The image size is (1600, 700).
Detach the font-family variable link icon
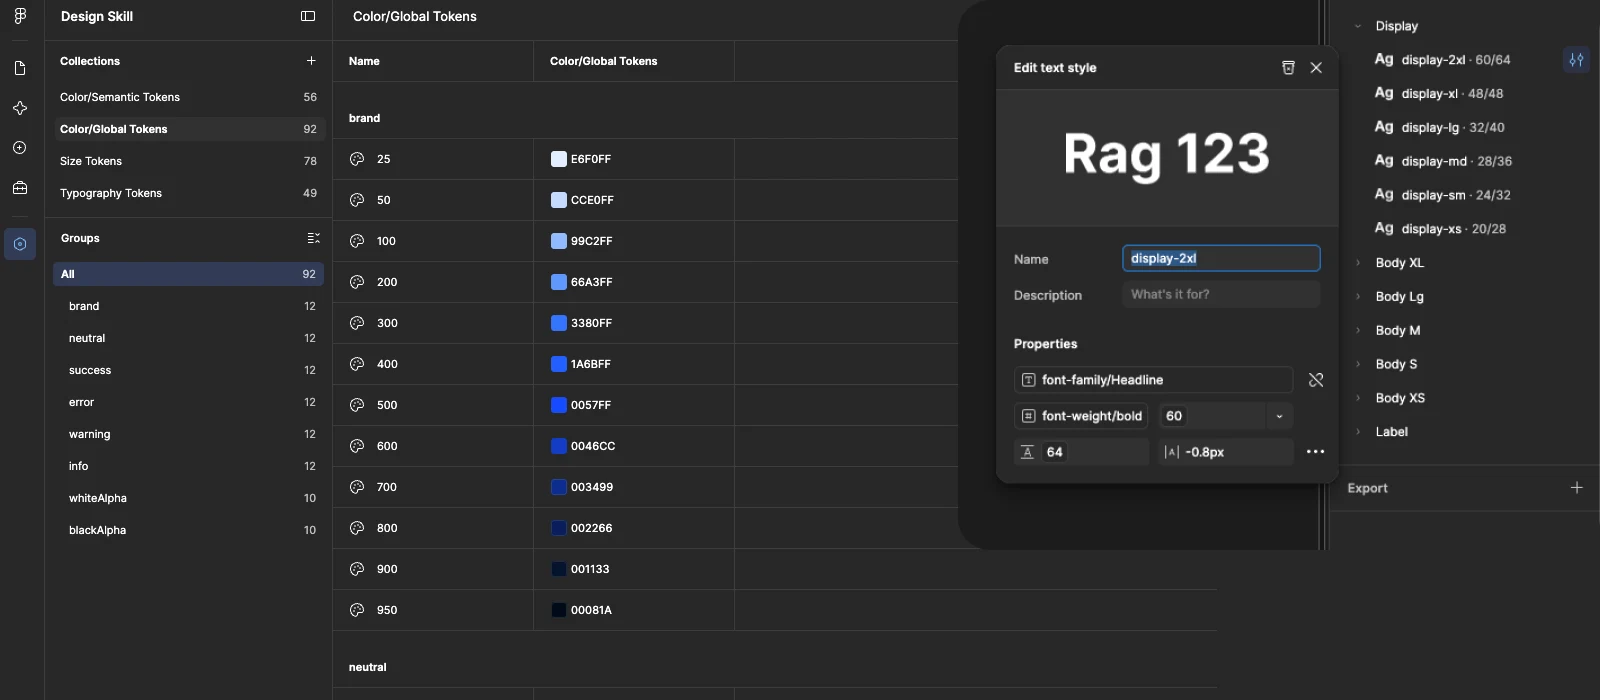click(x=1316, y=380)
